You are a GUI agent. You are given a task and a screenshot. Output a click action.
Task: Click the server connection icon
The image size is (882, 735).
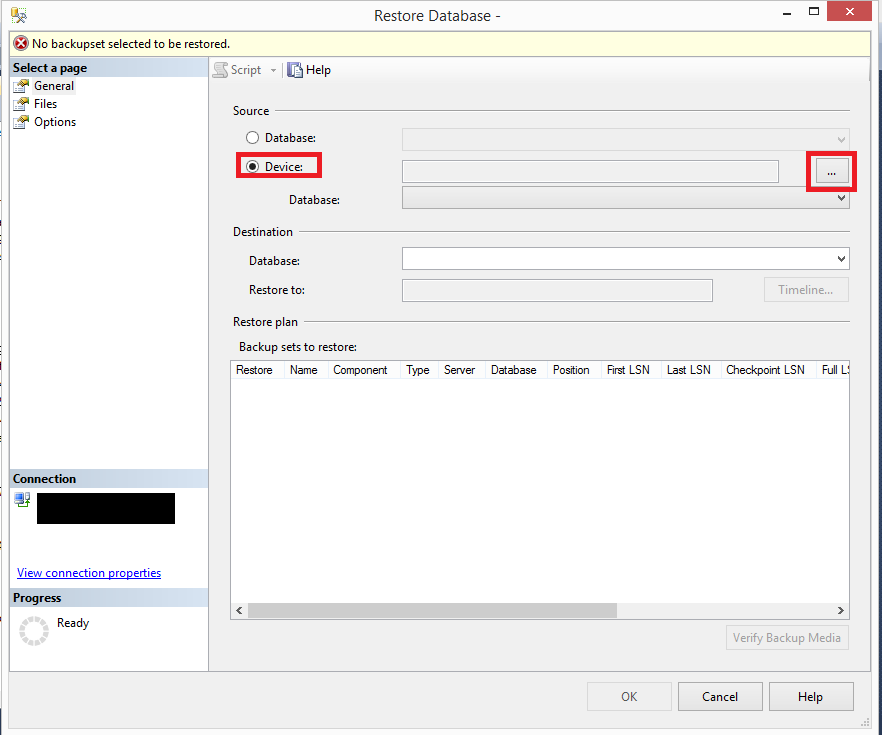(22, 500)
